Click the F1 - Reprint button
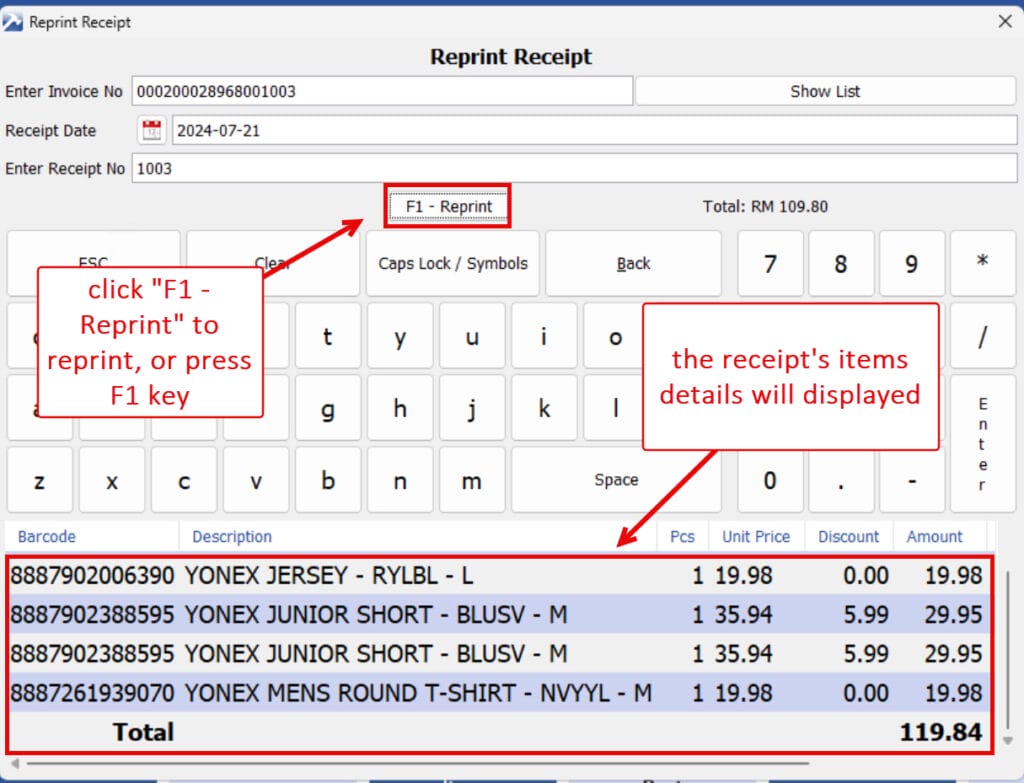The height and width of the screenshot is (783, 1024). click(448, 206)
